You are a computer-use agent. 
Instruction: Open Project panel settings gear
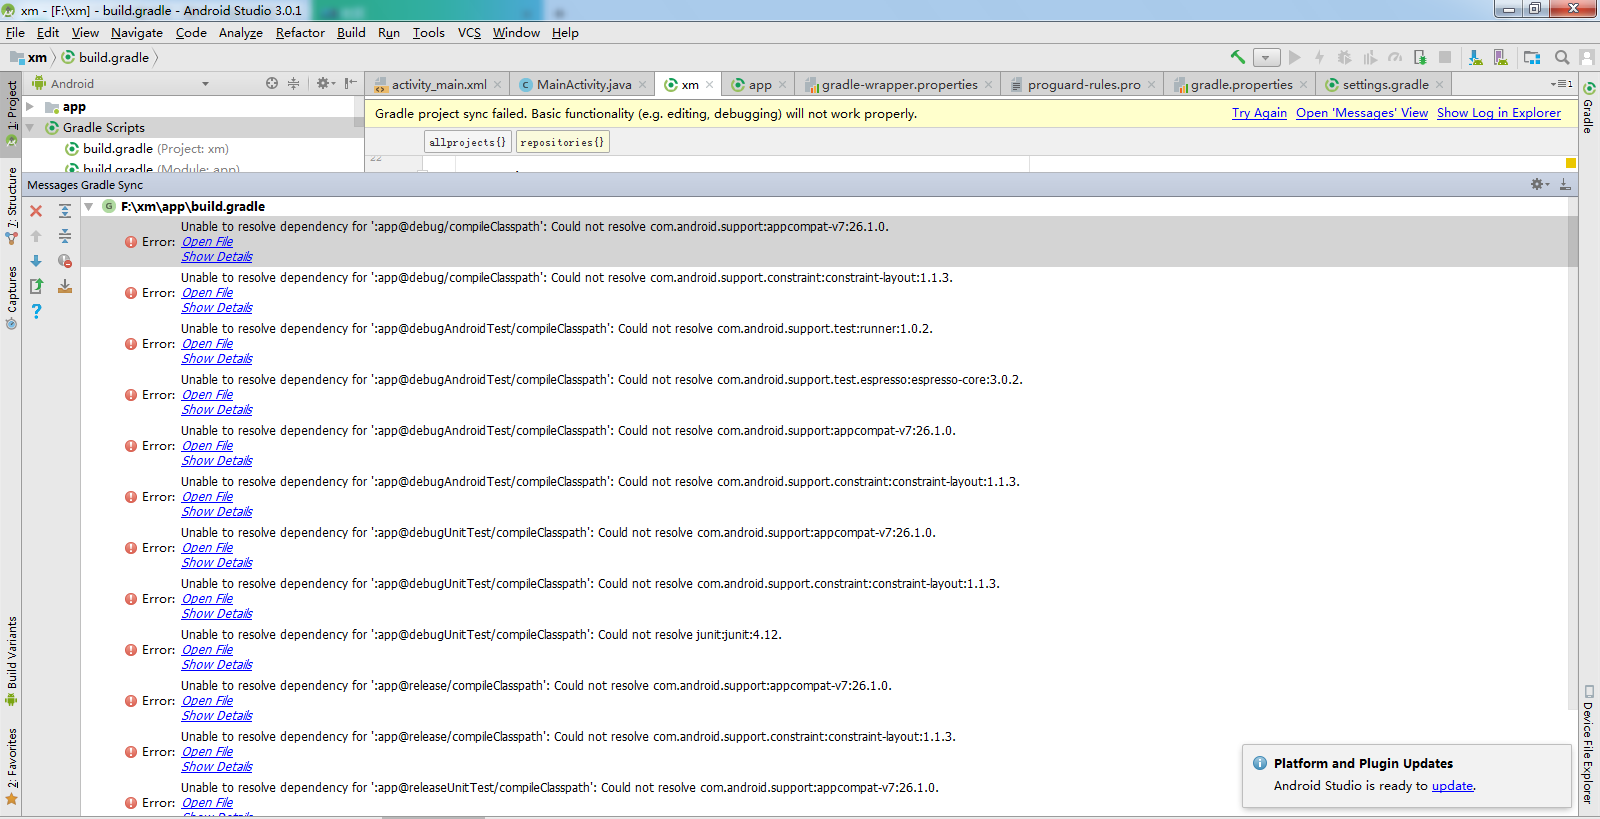point(325,83)
